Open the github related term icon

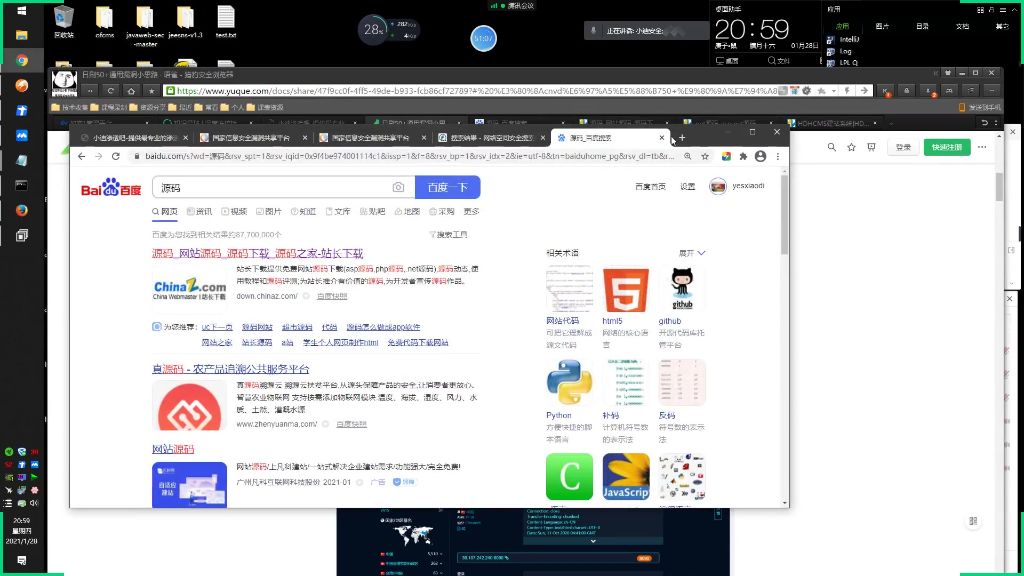tap(682, 290)
